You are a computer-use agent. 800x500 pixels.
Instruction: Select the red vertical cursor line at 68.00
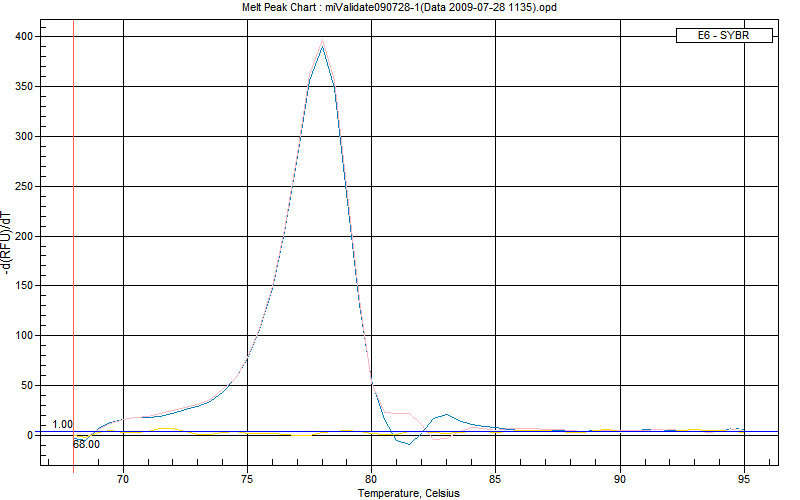pos(74,245)
